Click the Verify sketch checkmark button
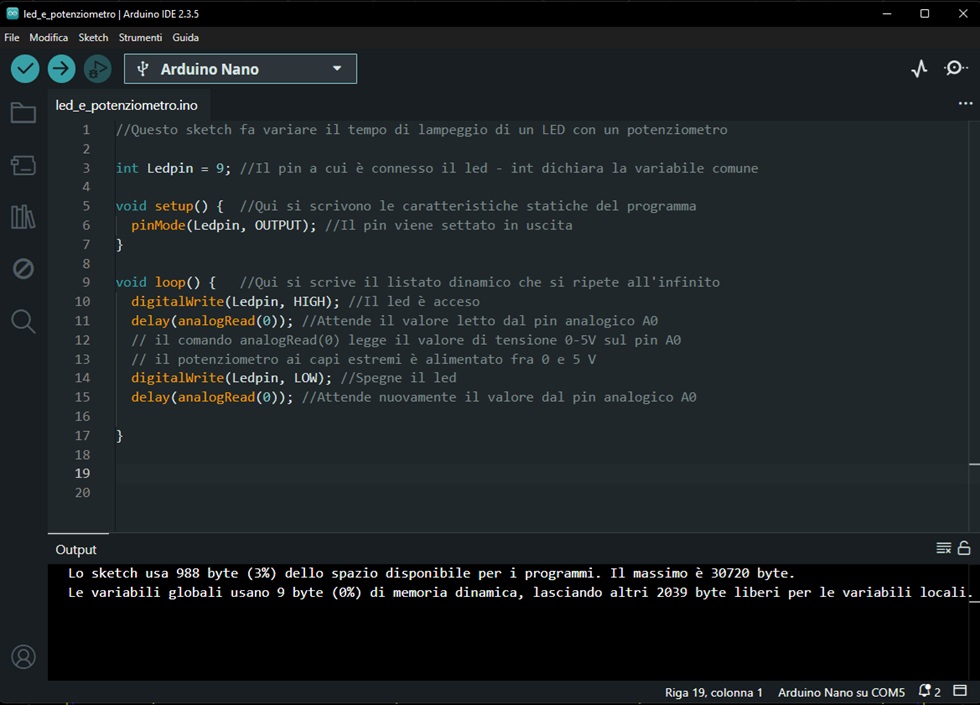 click(25, 69)
